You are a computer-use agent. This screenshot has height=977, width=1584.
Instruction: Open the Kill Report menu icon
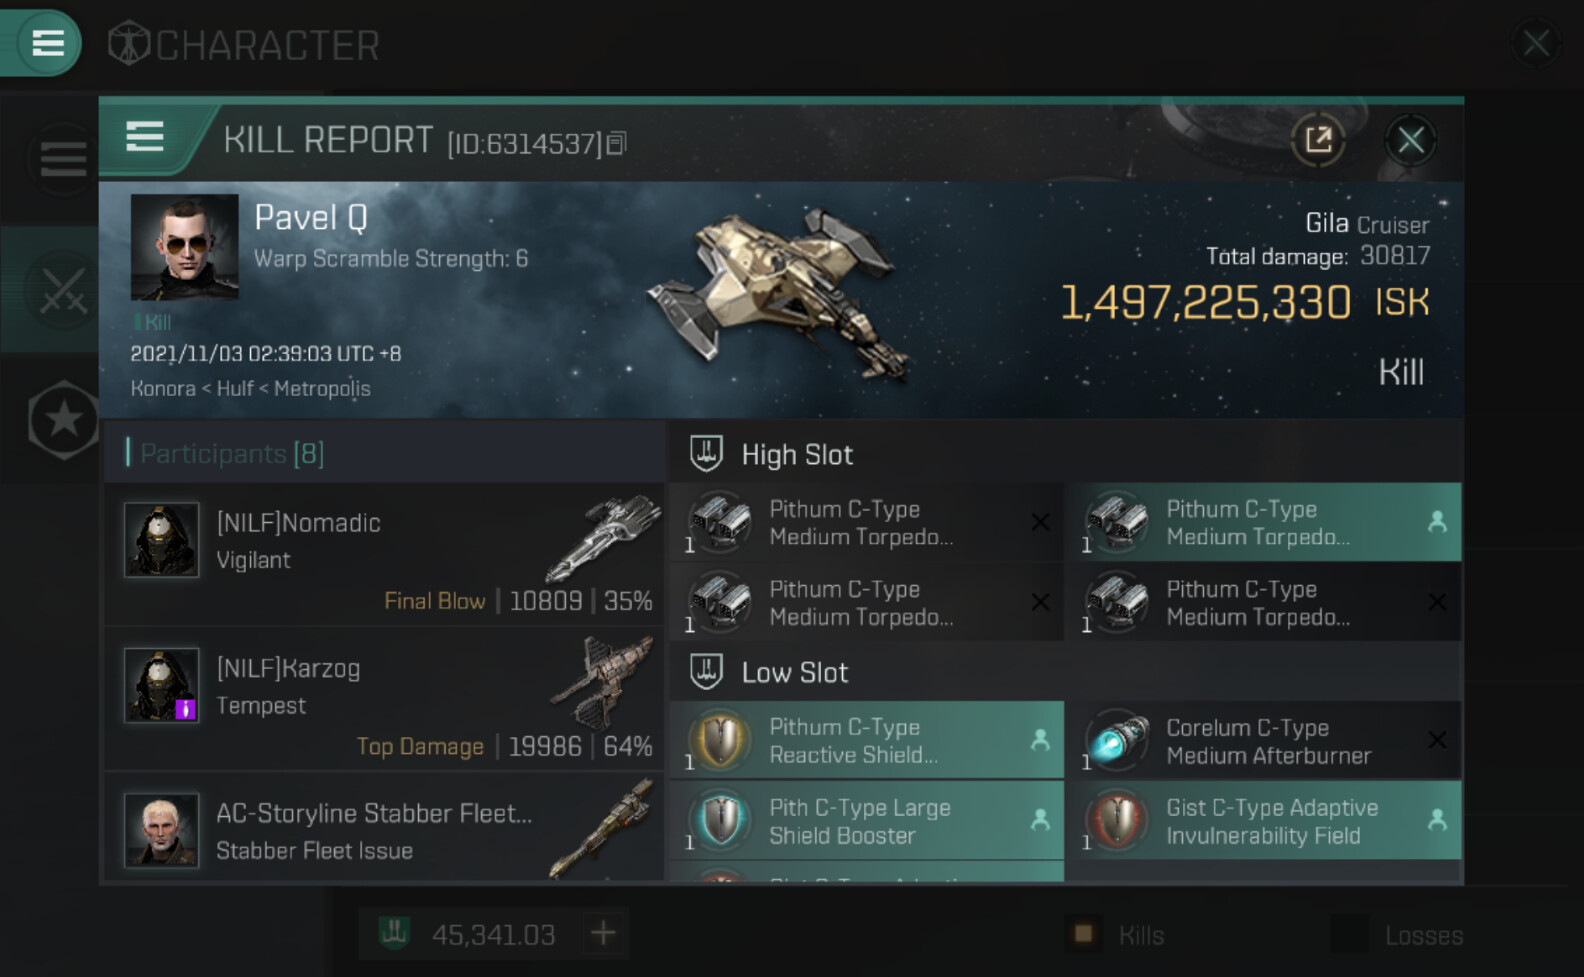145,137
